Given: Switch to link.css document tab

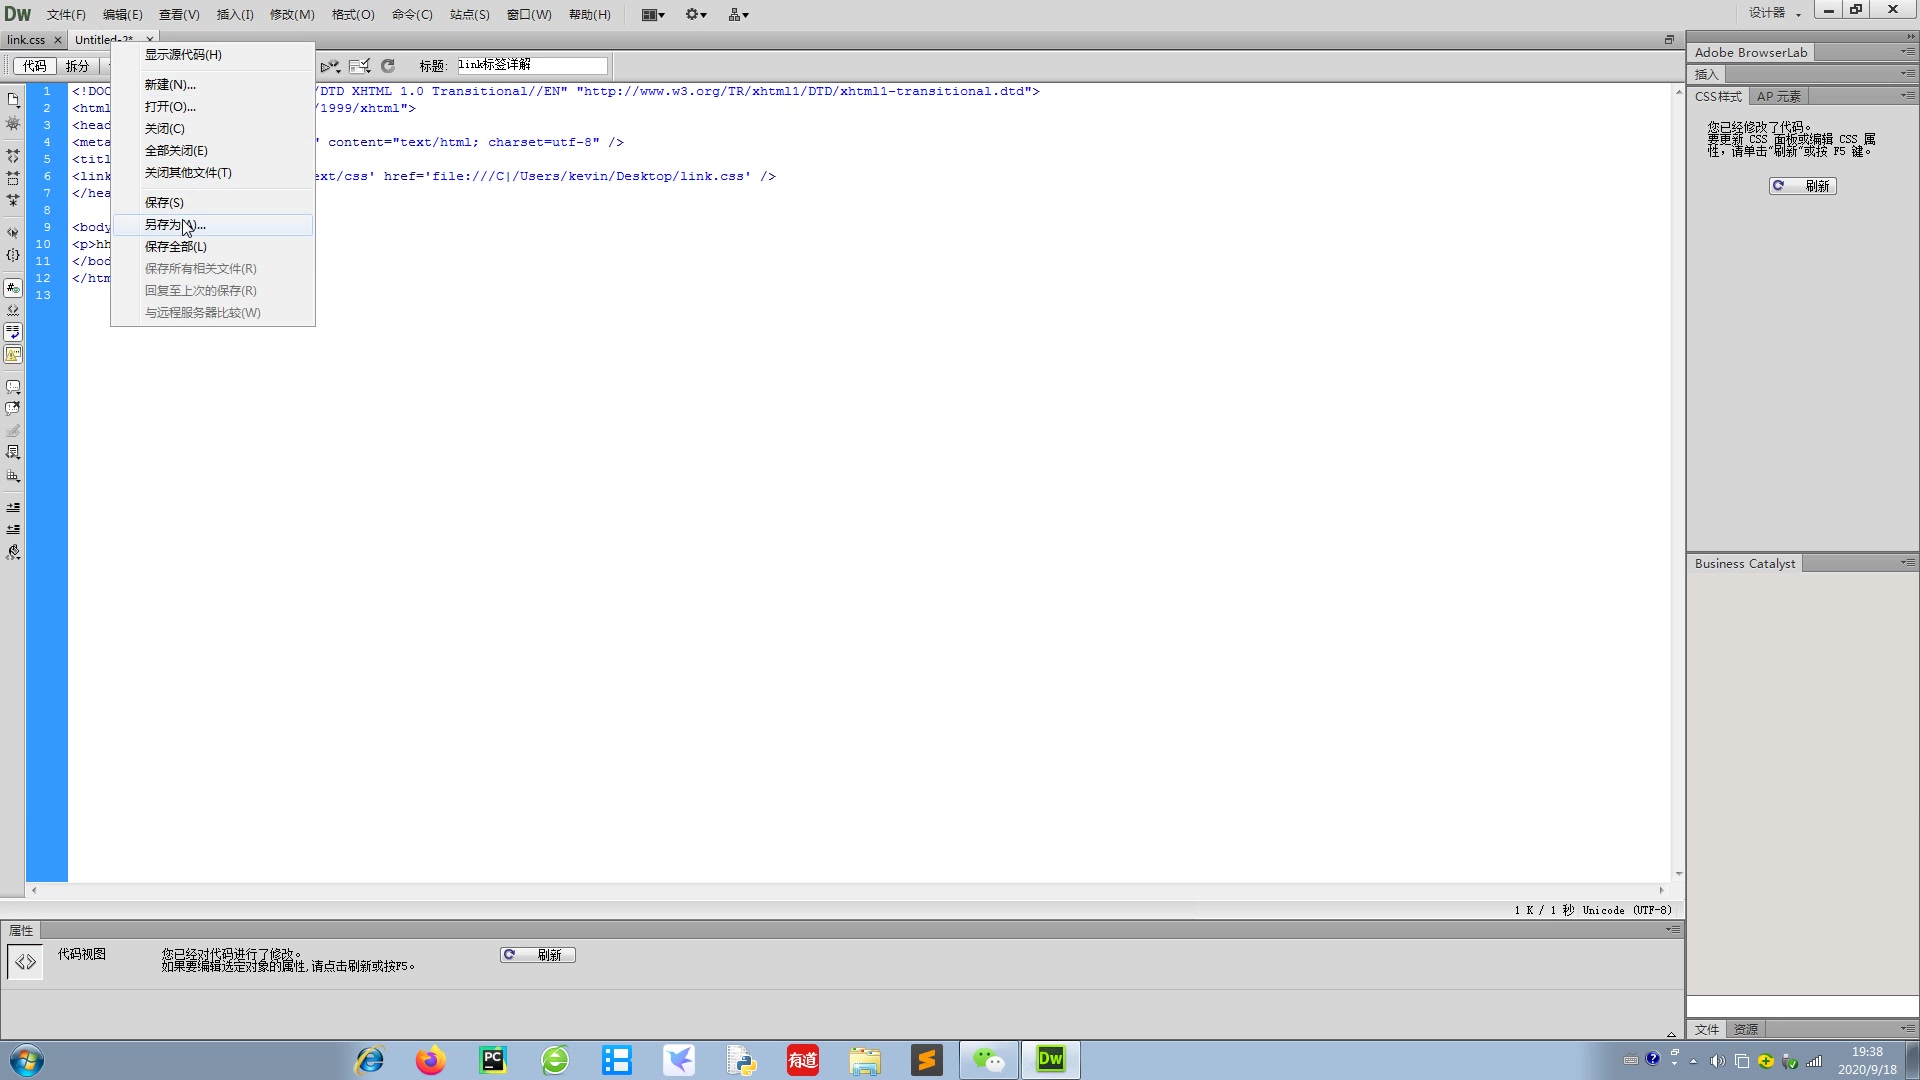Looking at the screenshot, I should pos(26,40).
